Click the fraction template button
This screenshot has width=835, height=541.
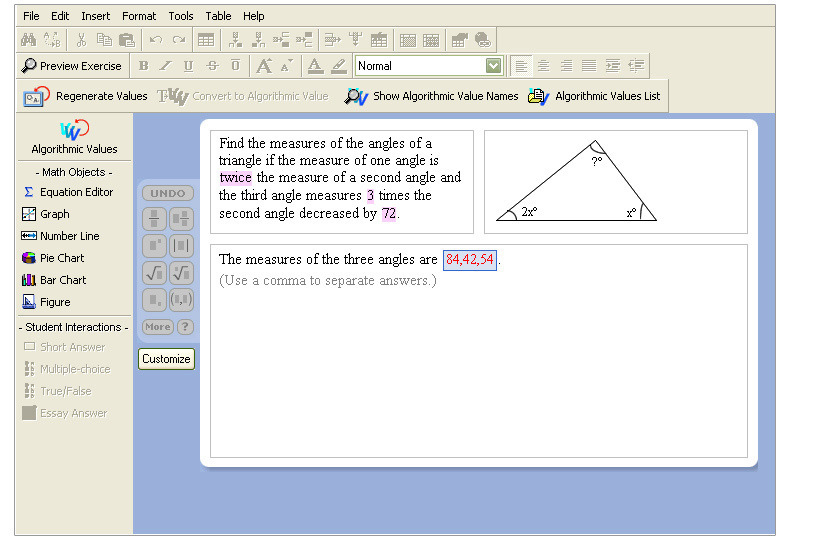(154, 218)
